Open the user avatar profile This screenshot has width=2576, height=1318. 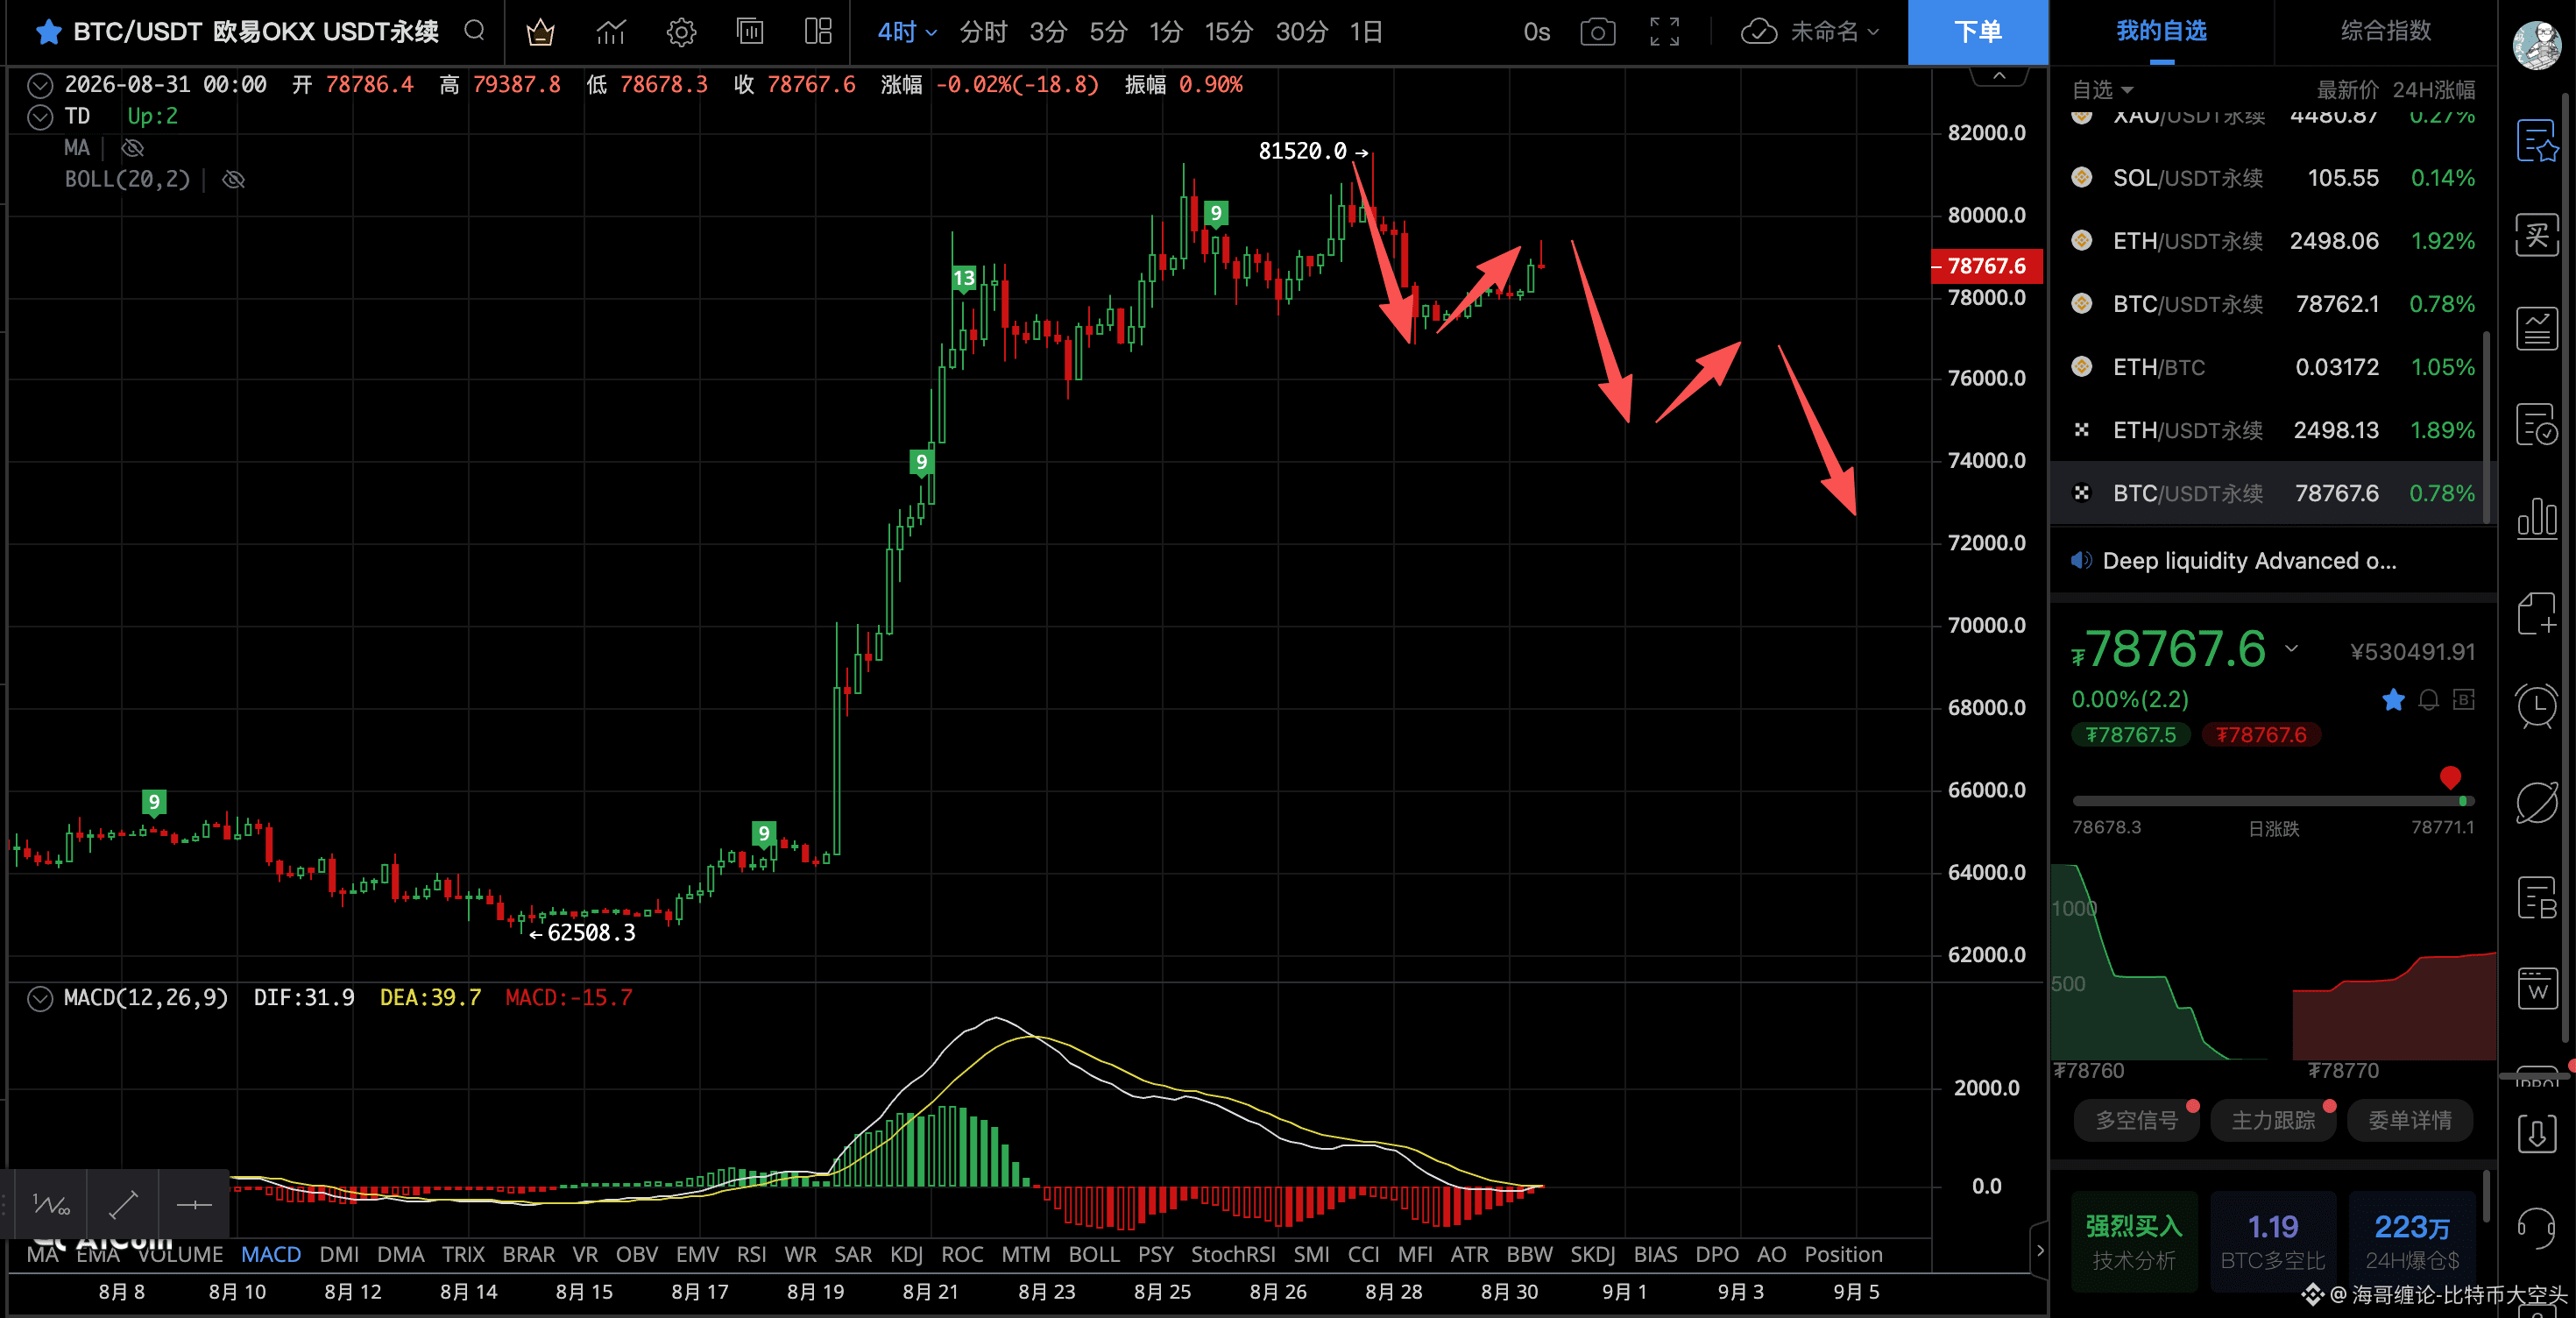pos(2538,44)
